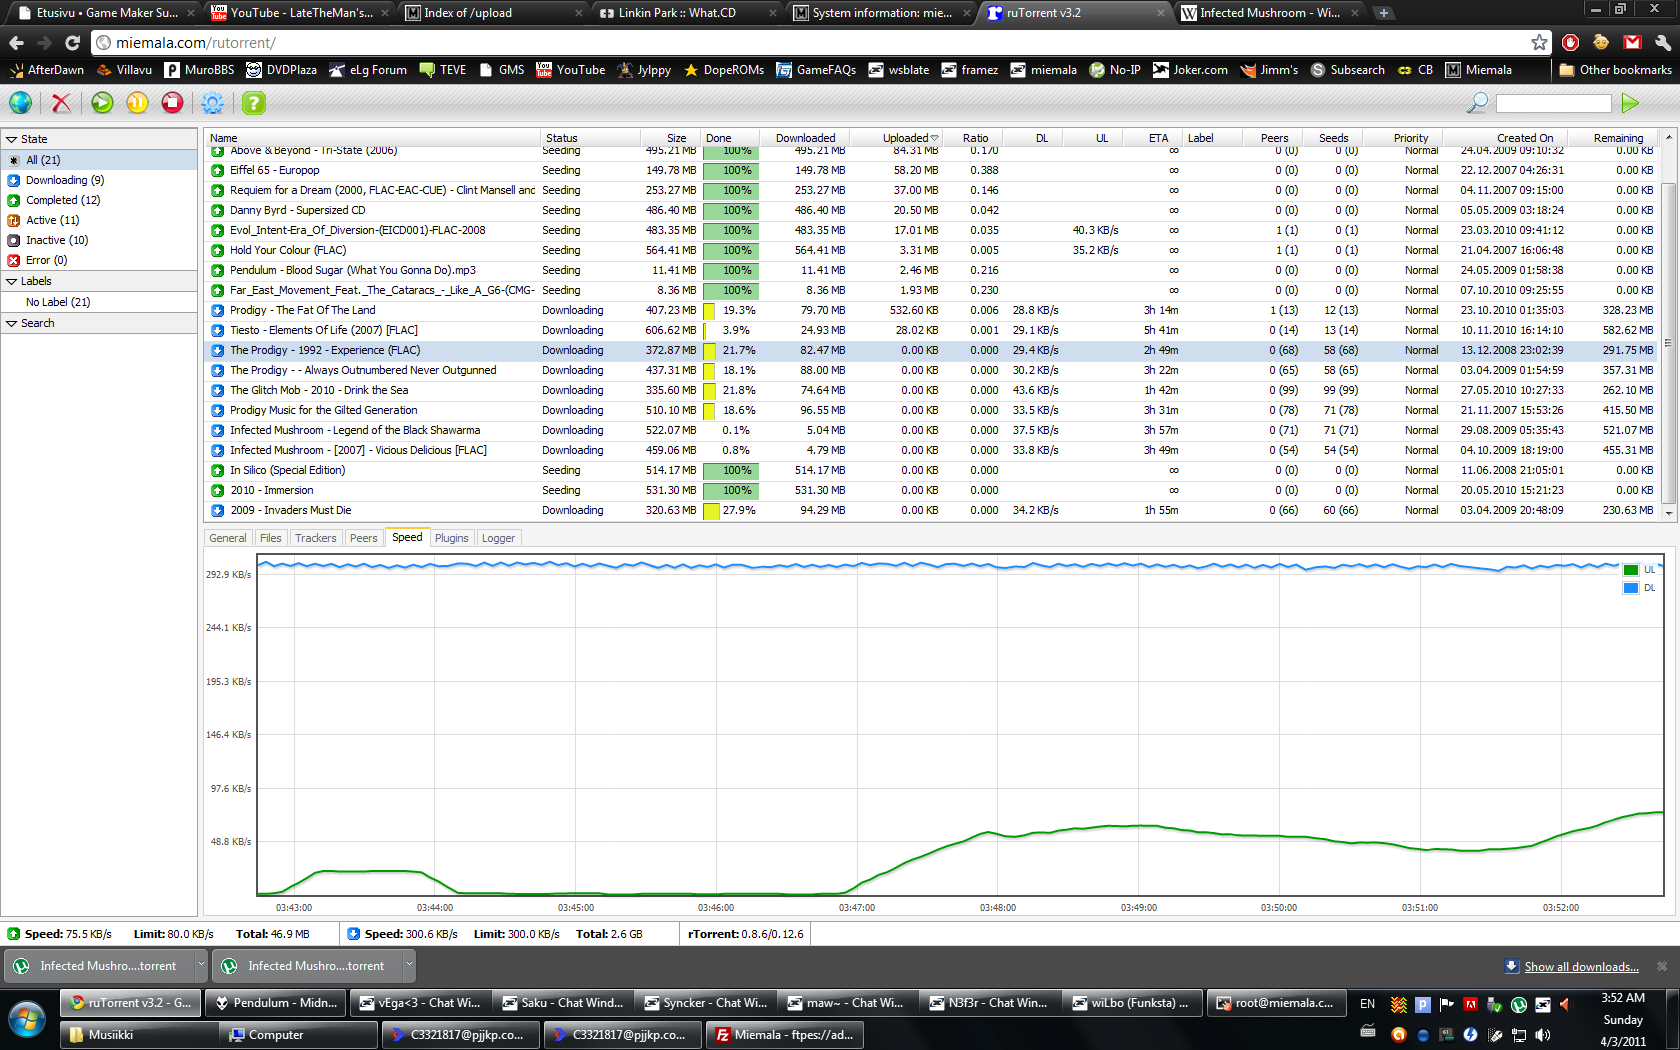Filter Active (11) torrents
1680x1050 pixels.
99,220
